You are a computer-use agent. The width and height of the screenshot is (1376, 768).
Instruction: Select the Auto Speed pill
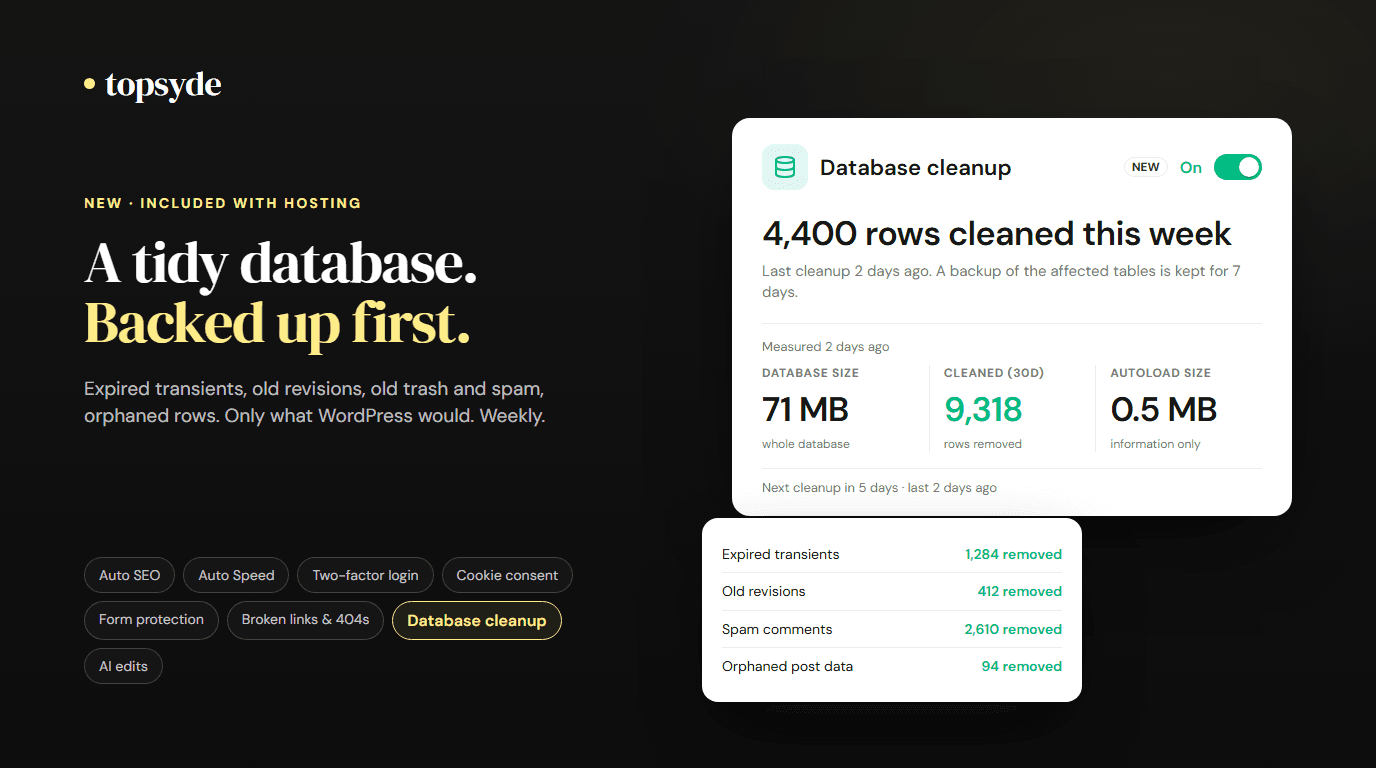pyautogui.click(x=236, y=575)
